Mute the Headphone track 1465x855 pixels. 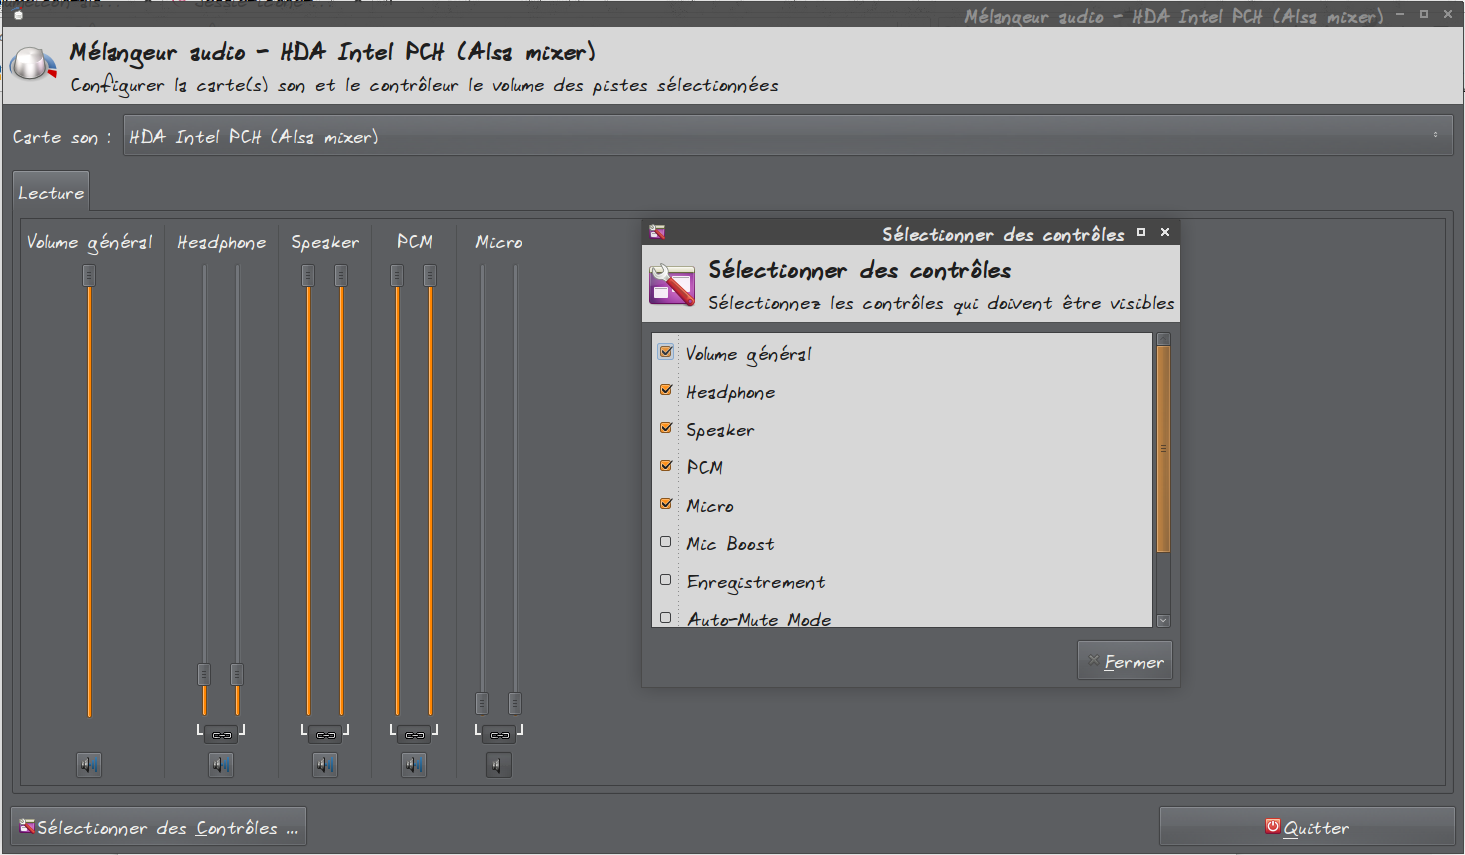221,765
